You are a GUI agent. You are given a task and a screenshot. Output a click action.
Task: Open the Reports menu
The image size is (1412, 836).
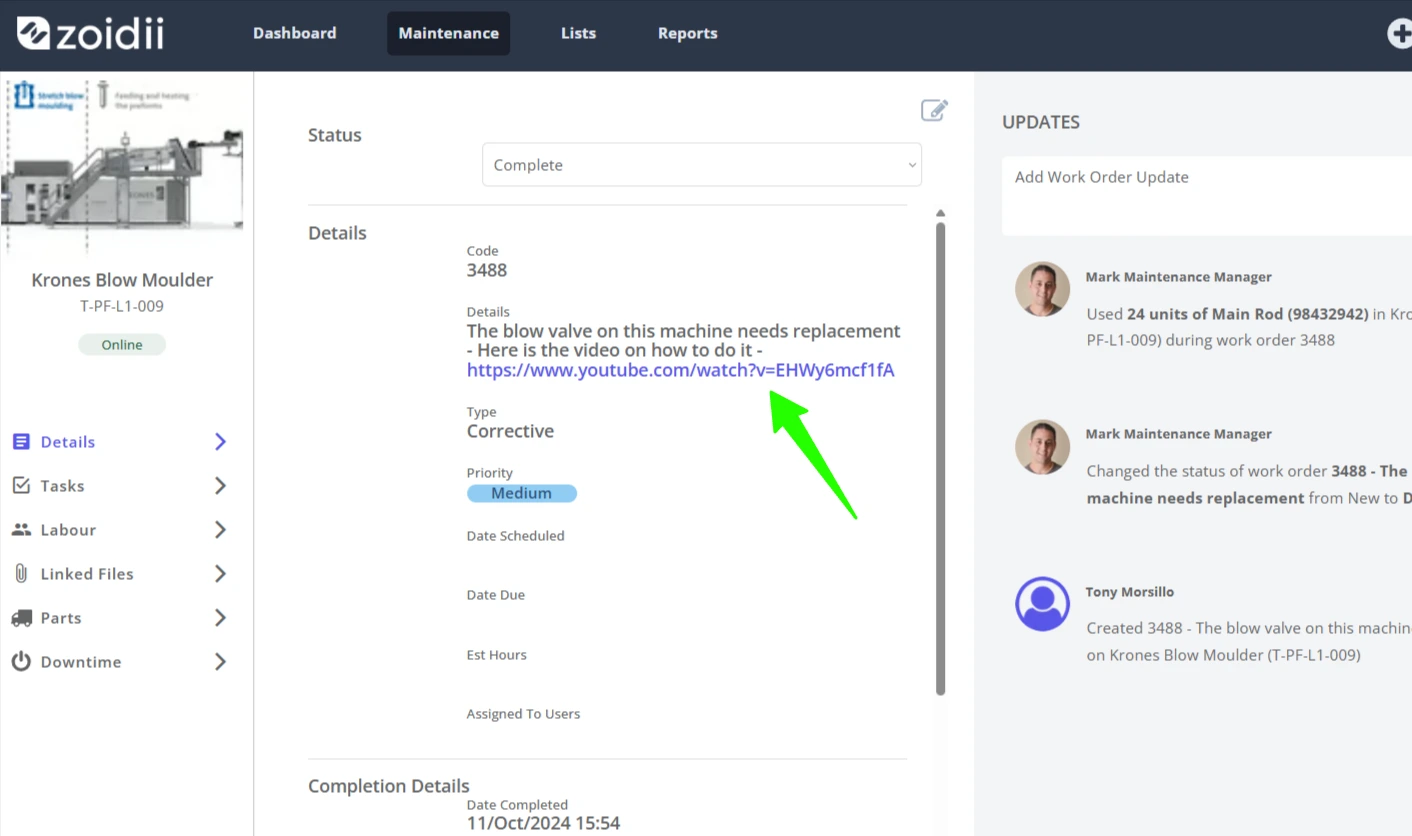[x=687, y=33]
